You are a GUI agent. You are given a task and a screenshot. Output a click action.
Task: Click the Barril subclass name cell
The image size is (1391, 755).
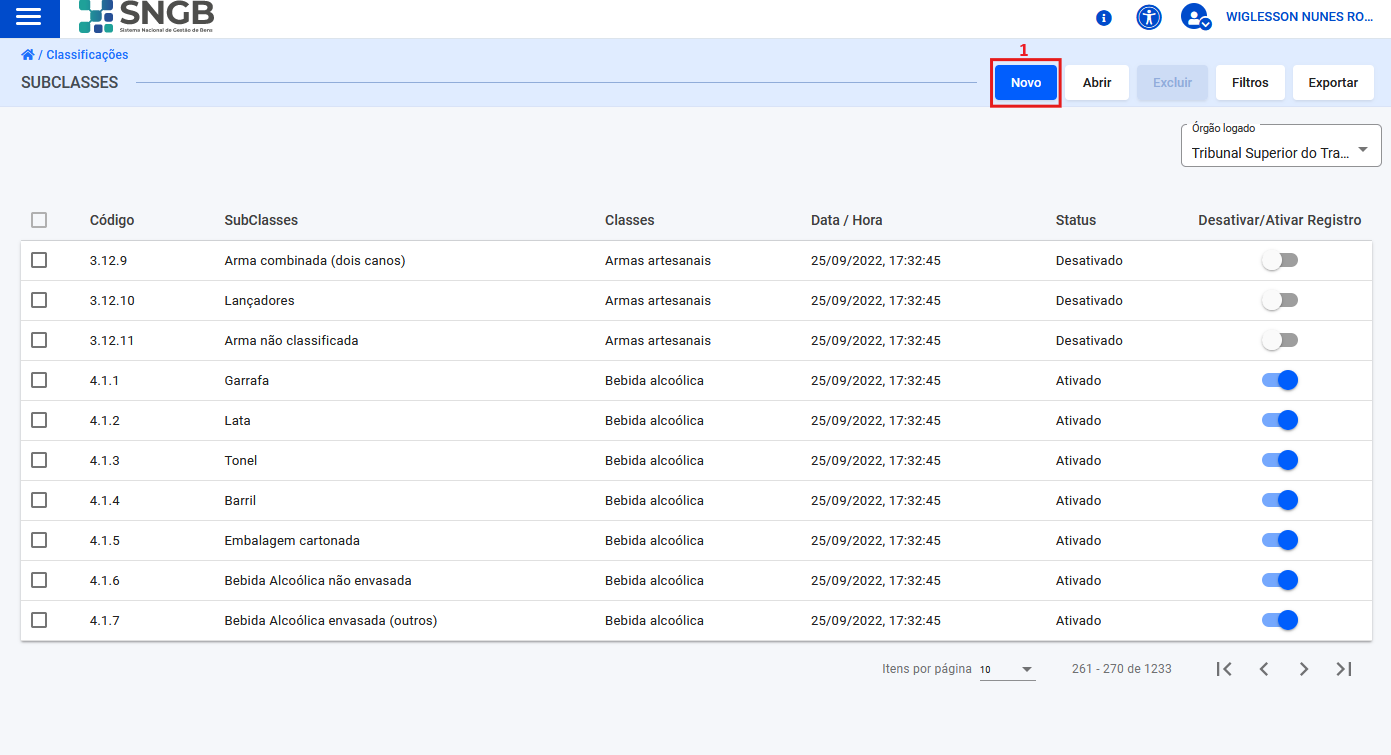coord(240,500)
